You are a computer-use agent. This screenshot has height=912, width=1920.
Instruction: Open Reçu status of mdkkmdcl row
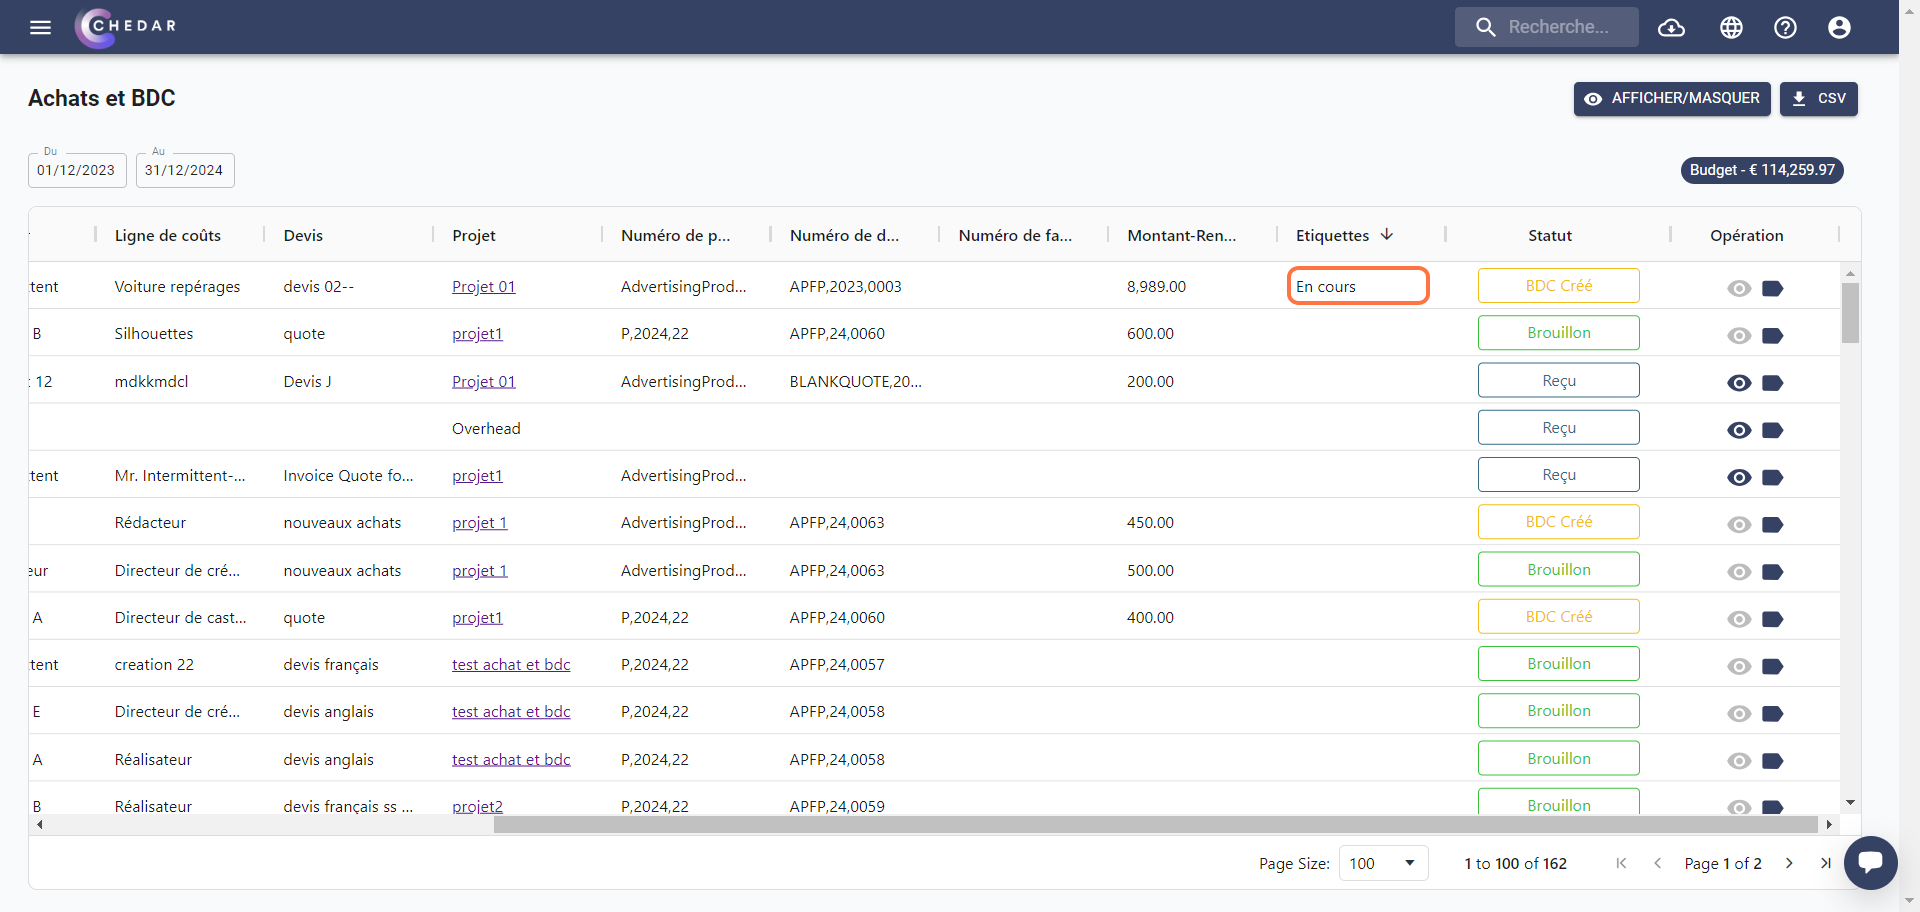1558,380
